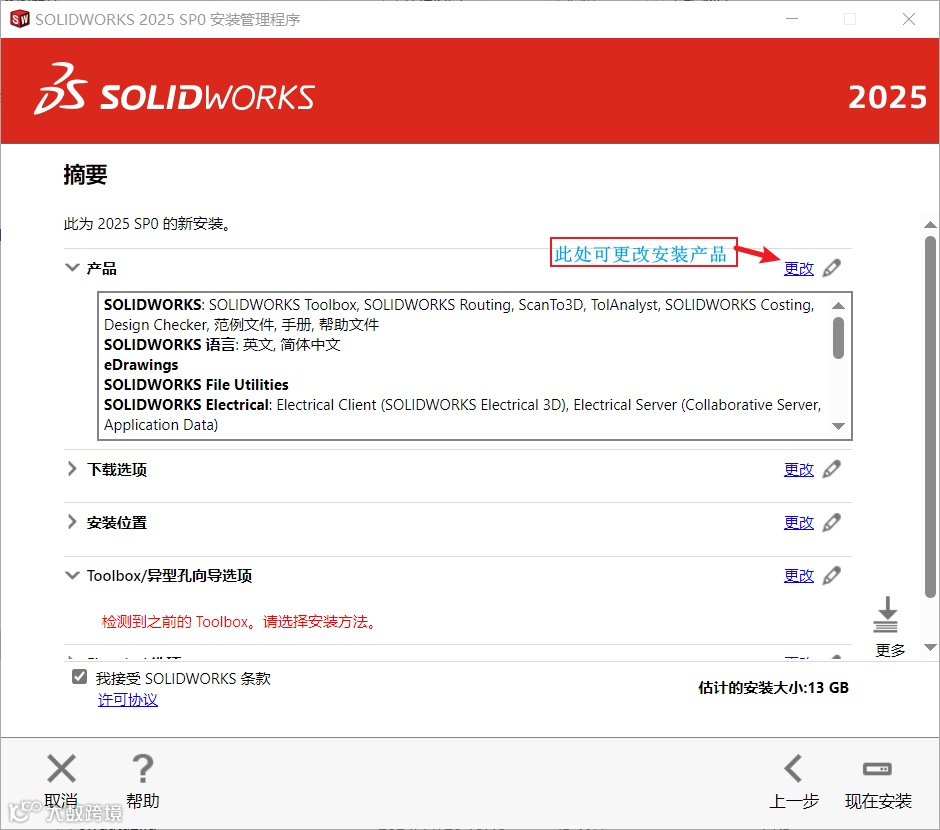Click main summary scrollbar down arrow
This screenshot has height=830, width=940.
pyautogui.click(x=930, y=647)
